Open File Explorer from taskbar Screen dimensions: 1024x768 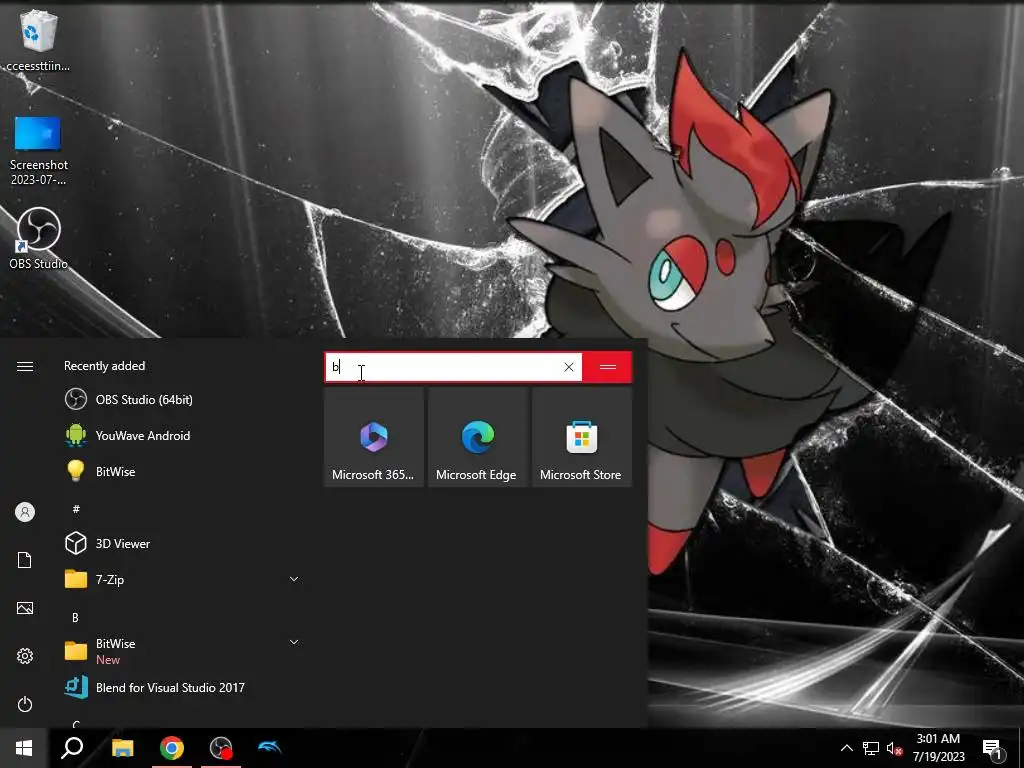coord(122,748)
